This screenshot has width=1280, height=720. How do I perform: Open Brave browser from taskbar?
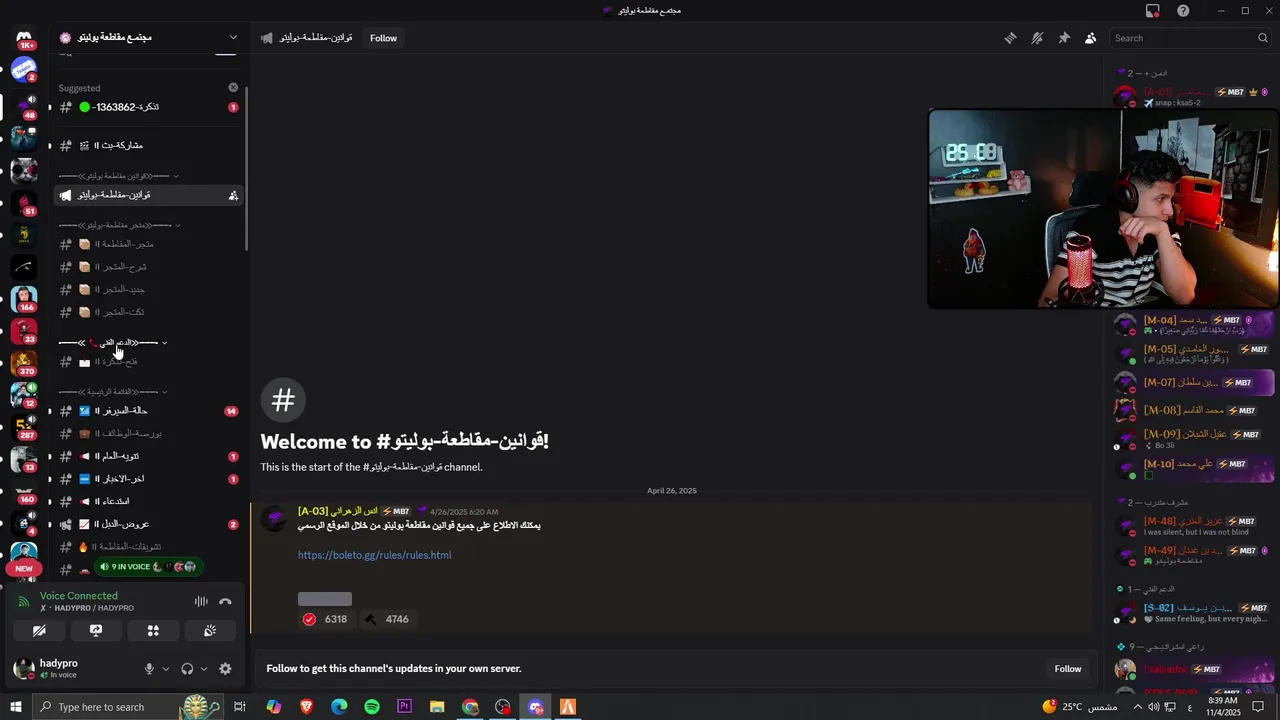pos(306,707)
